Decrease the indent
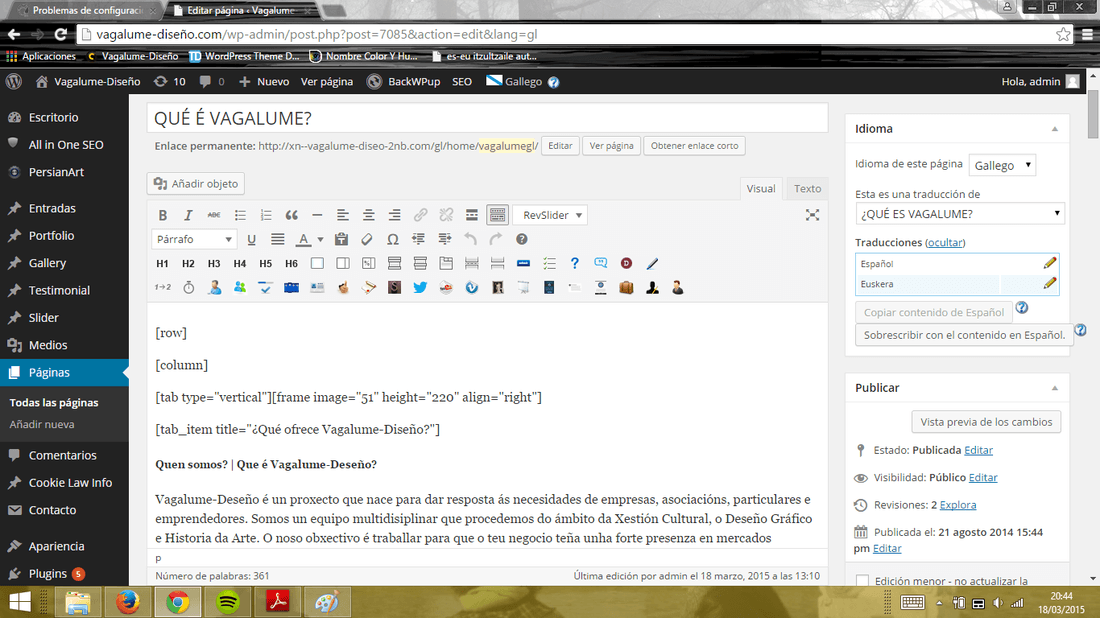 pos(418,239)
